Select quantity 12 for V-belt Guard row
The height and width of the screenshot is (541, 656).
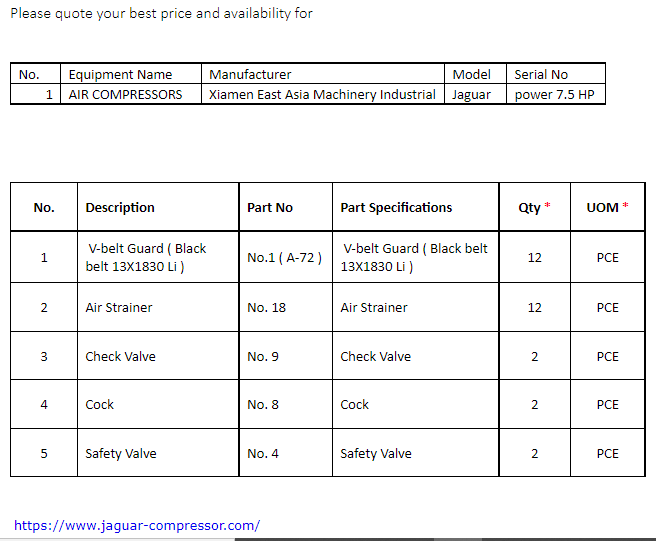click(535, 257)
